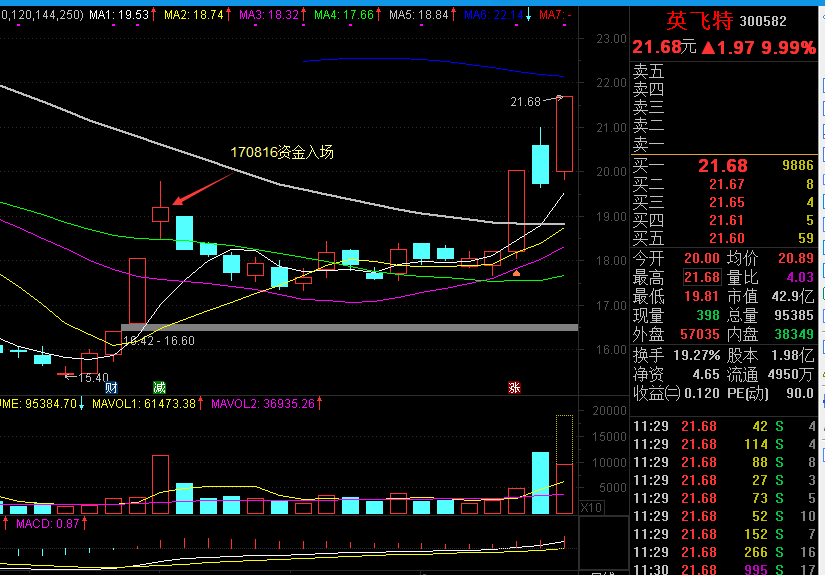Click the 买一 bid volume 9886
Viewport: 825px width, 575px height.
pyautogui.click(x=798, y=165)
